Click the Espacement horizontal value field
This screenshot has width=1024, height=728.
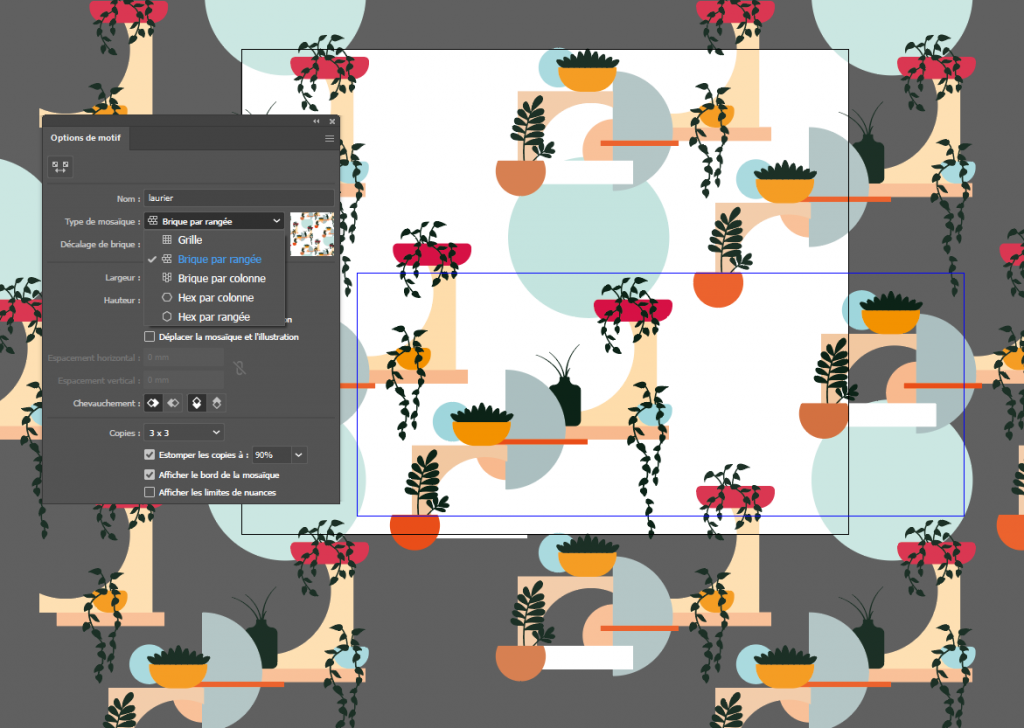point(184,357)
